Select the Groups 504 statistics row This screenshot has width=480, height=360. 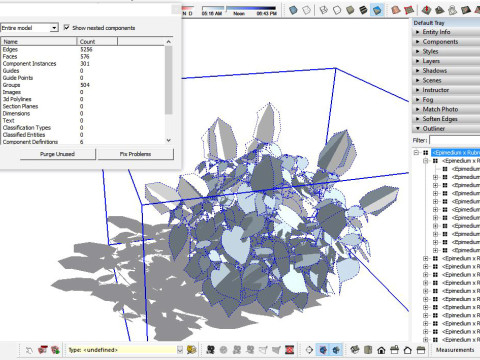coord(83,85)
